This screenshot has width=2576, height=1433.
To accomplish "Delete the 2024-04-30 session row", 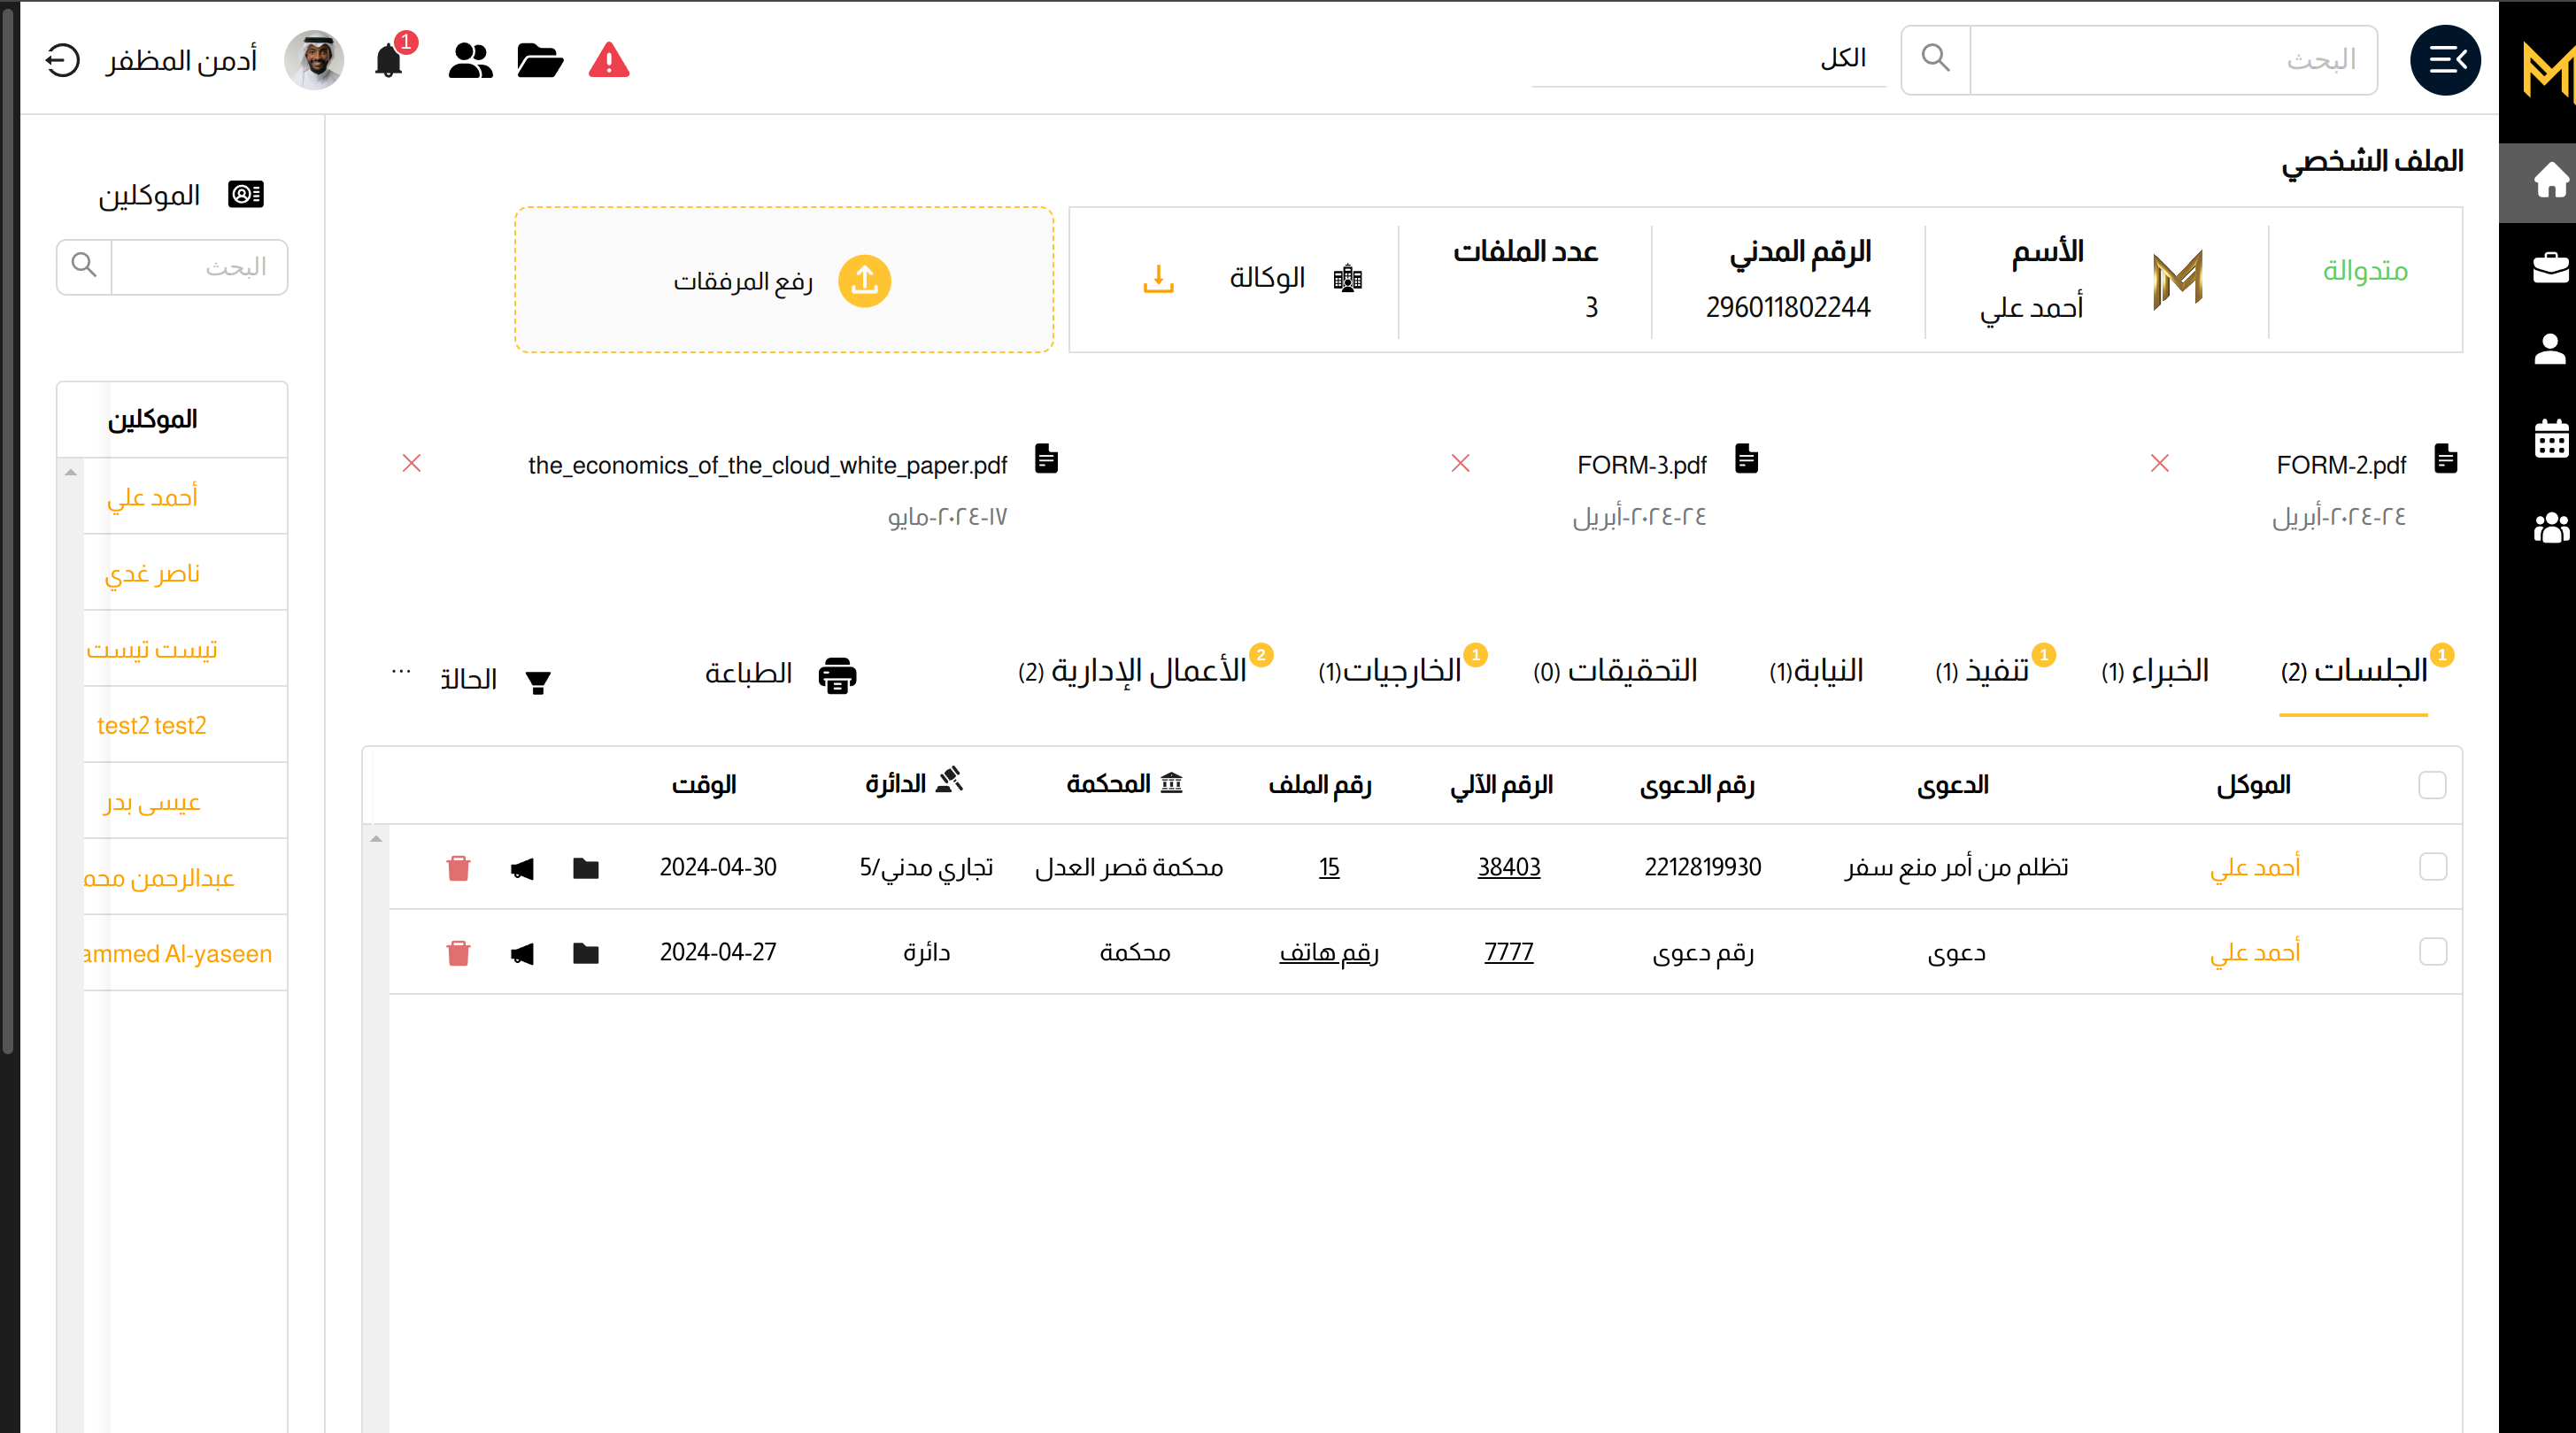I will click(458, 867).
